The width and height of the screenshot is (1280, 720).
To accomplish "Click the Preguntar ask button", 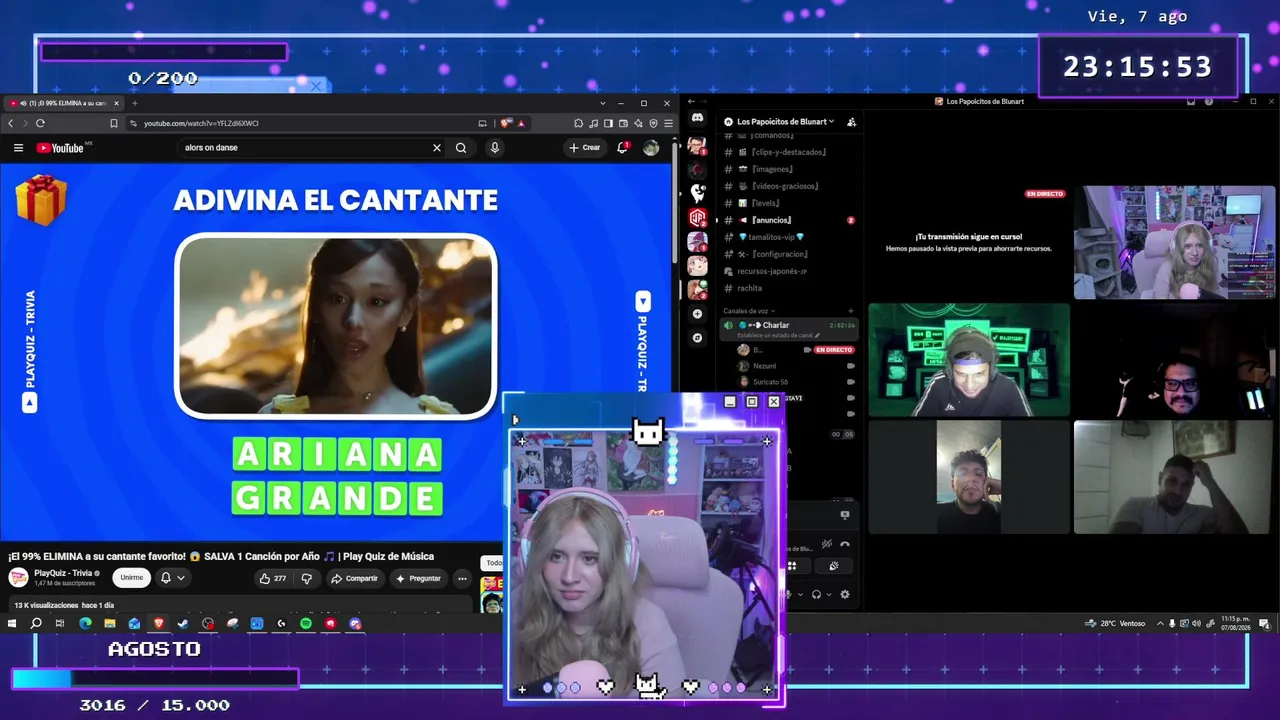I will (418, 578).
